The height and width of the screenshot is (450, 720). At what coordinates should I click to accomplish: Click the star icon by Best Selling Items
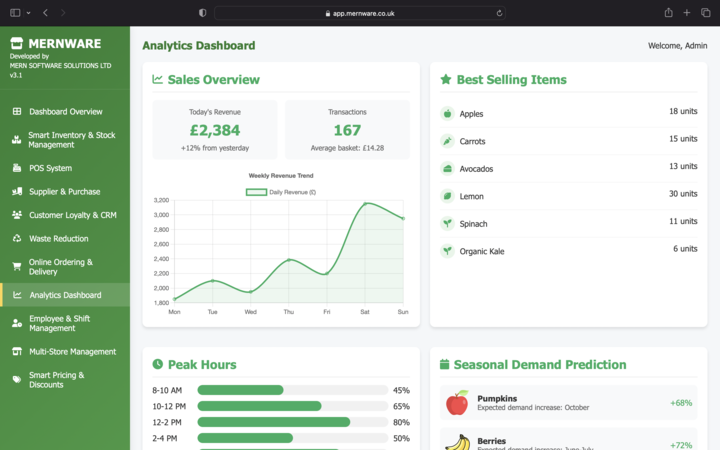tap(445, 79)
